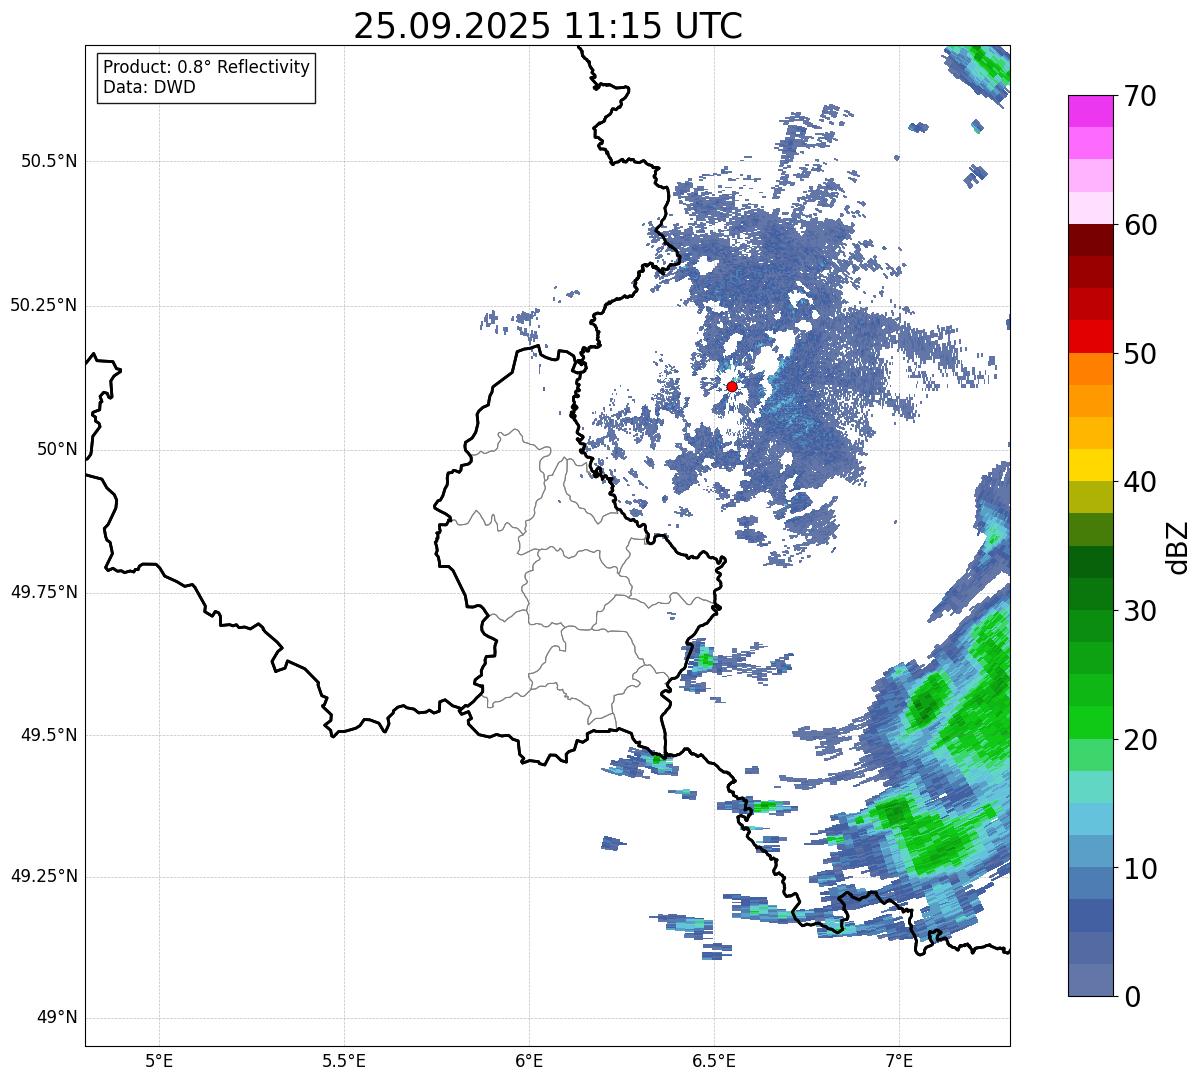Click the 7°E longitude label
The height and width of the screenshot is (1081, 1202).
click(899, 1060)
